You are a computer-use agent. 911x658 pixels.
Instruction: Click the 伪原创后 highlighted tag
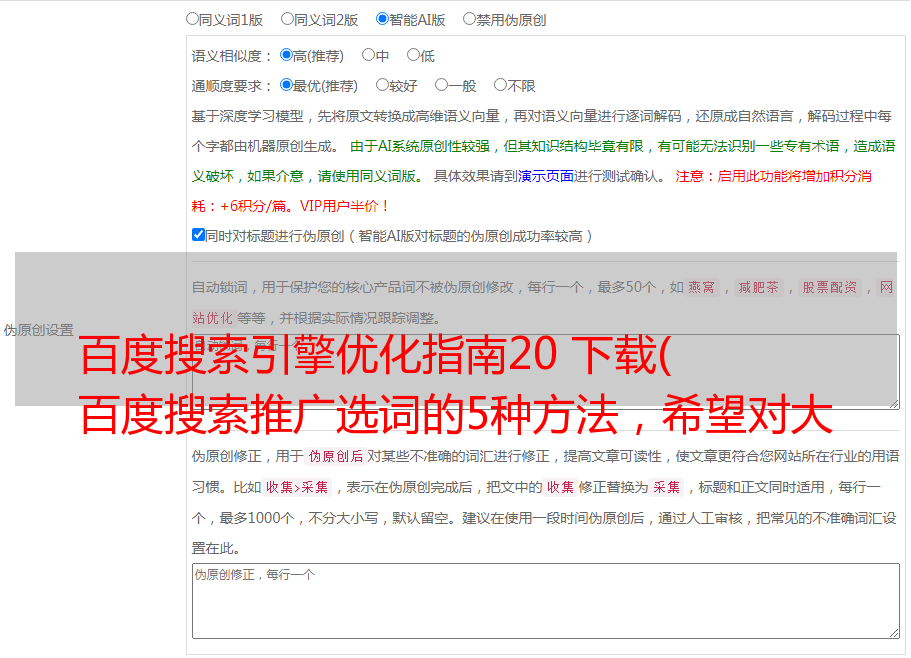(x=336, y=456)
